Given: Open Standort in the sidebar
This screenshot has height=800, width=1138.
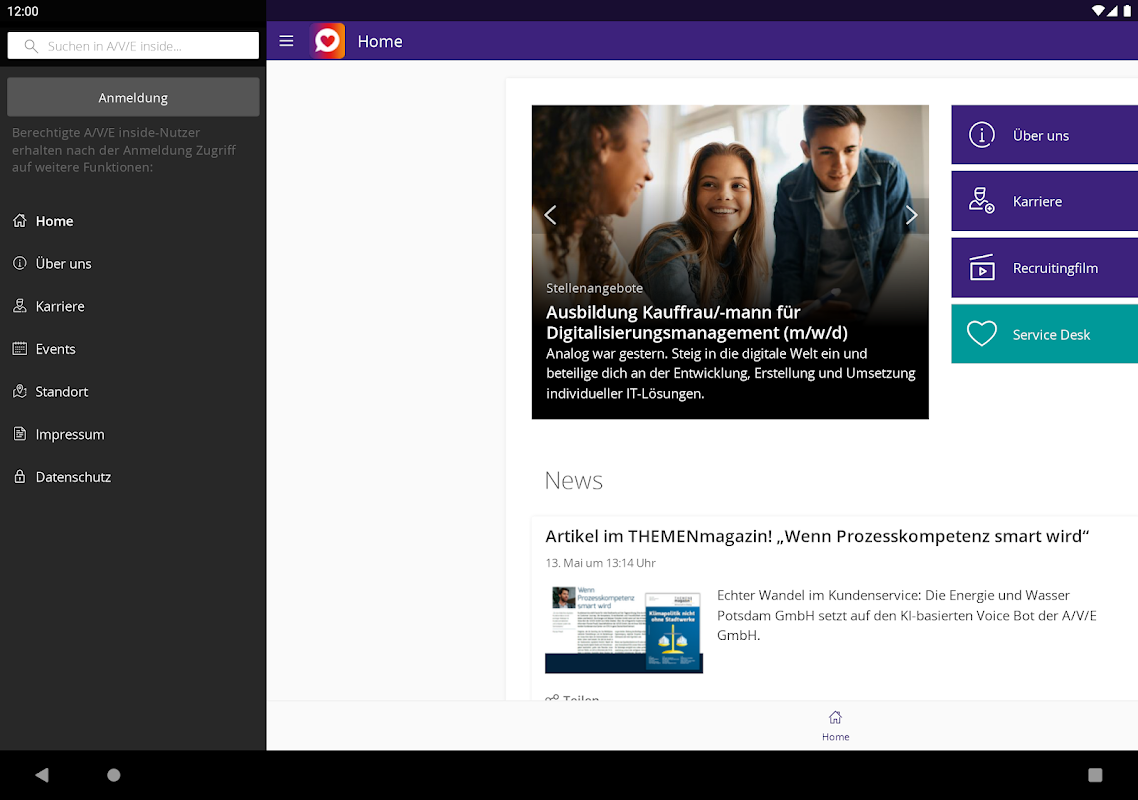Looking at the screenshot, I should (61, 392).
